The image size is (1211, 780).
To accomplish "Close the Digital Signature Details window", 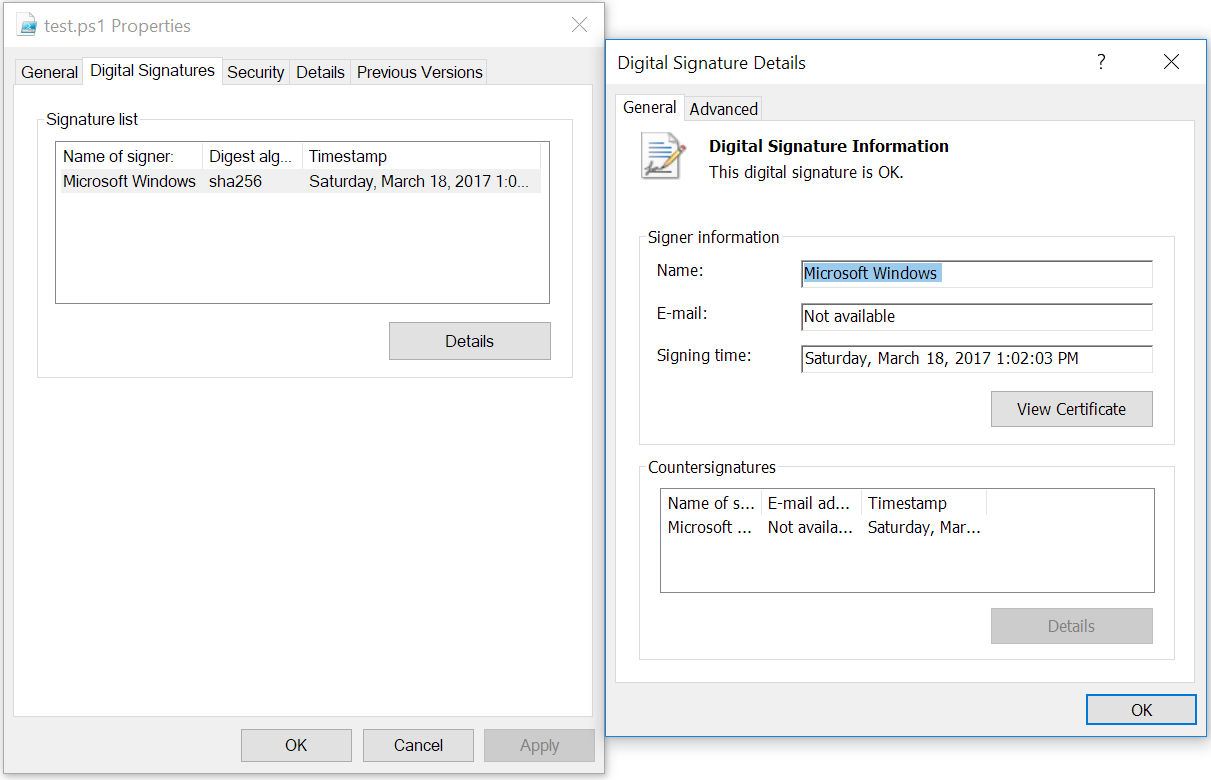I will pyautogui.click(x=1171, y=62).
